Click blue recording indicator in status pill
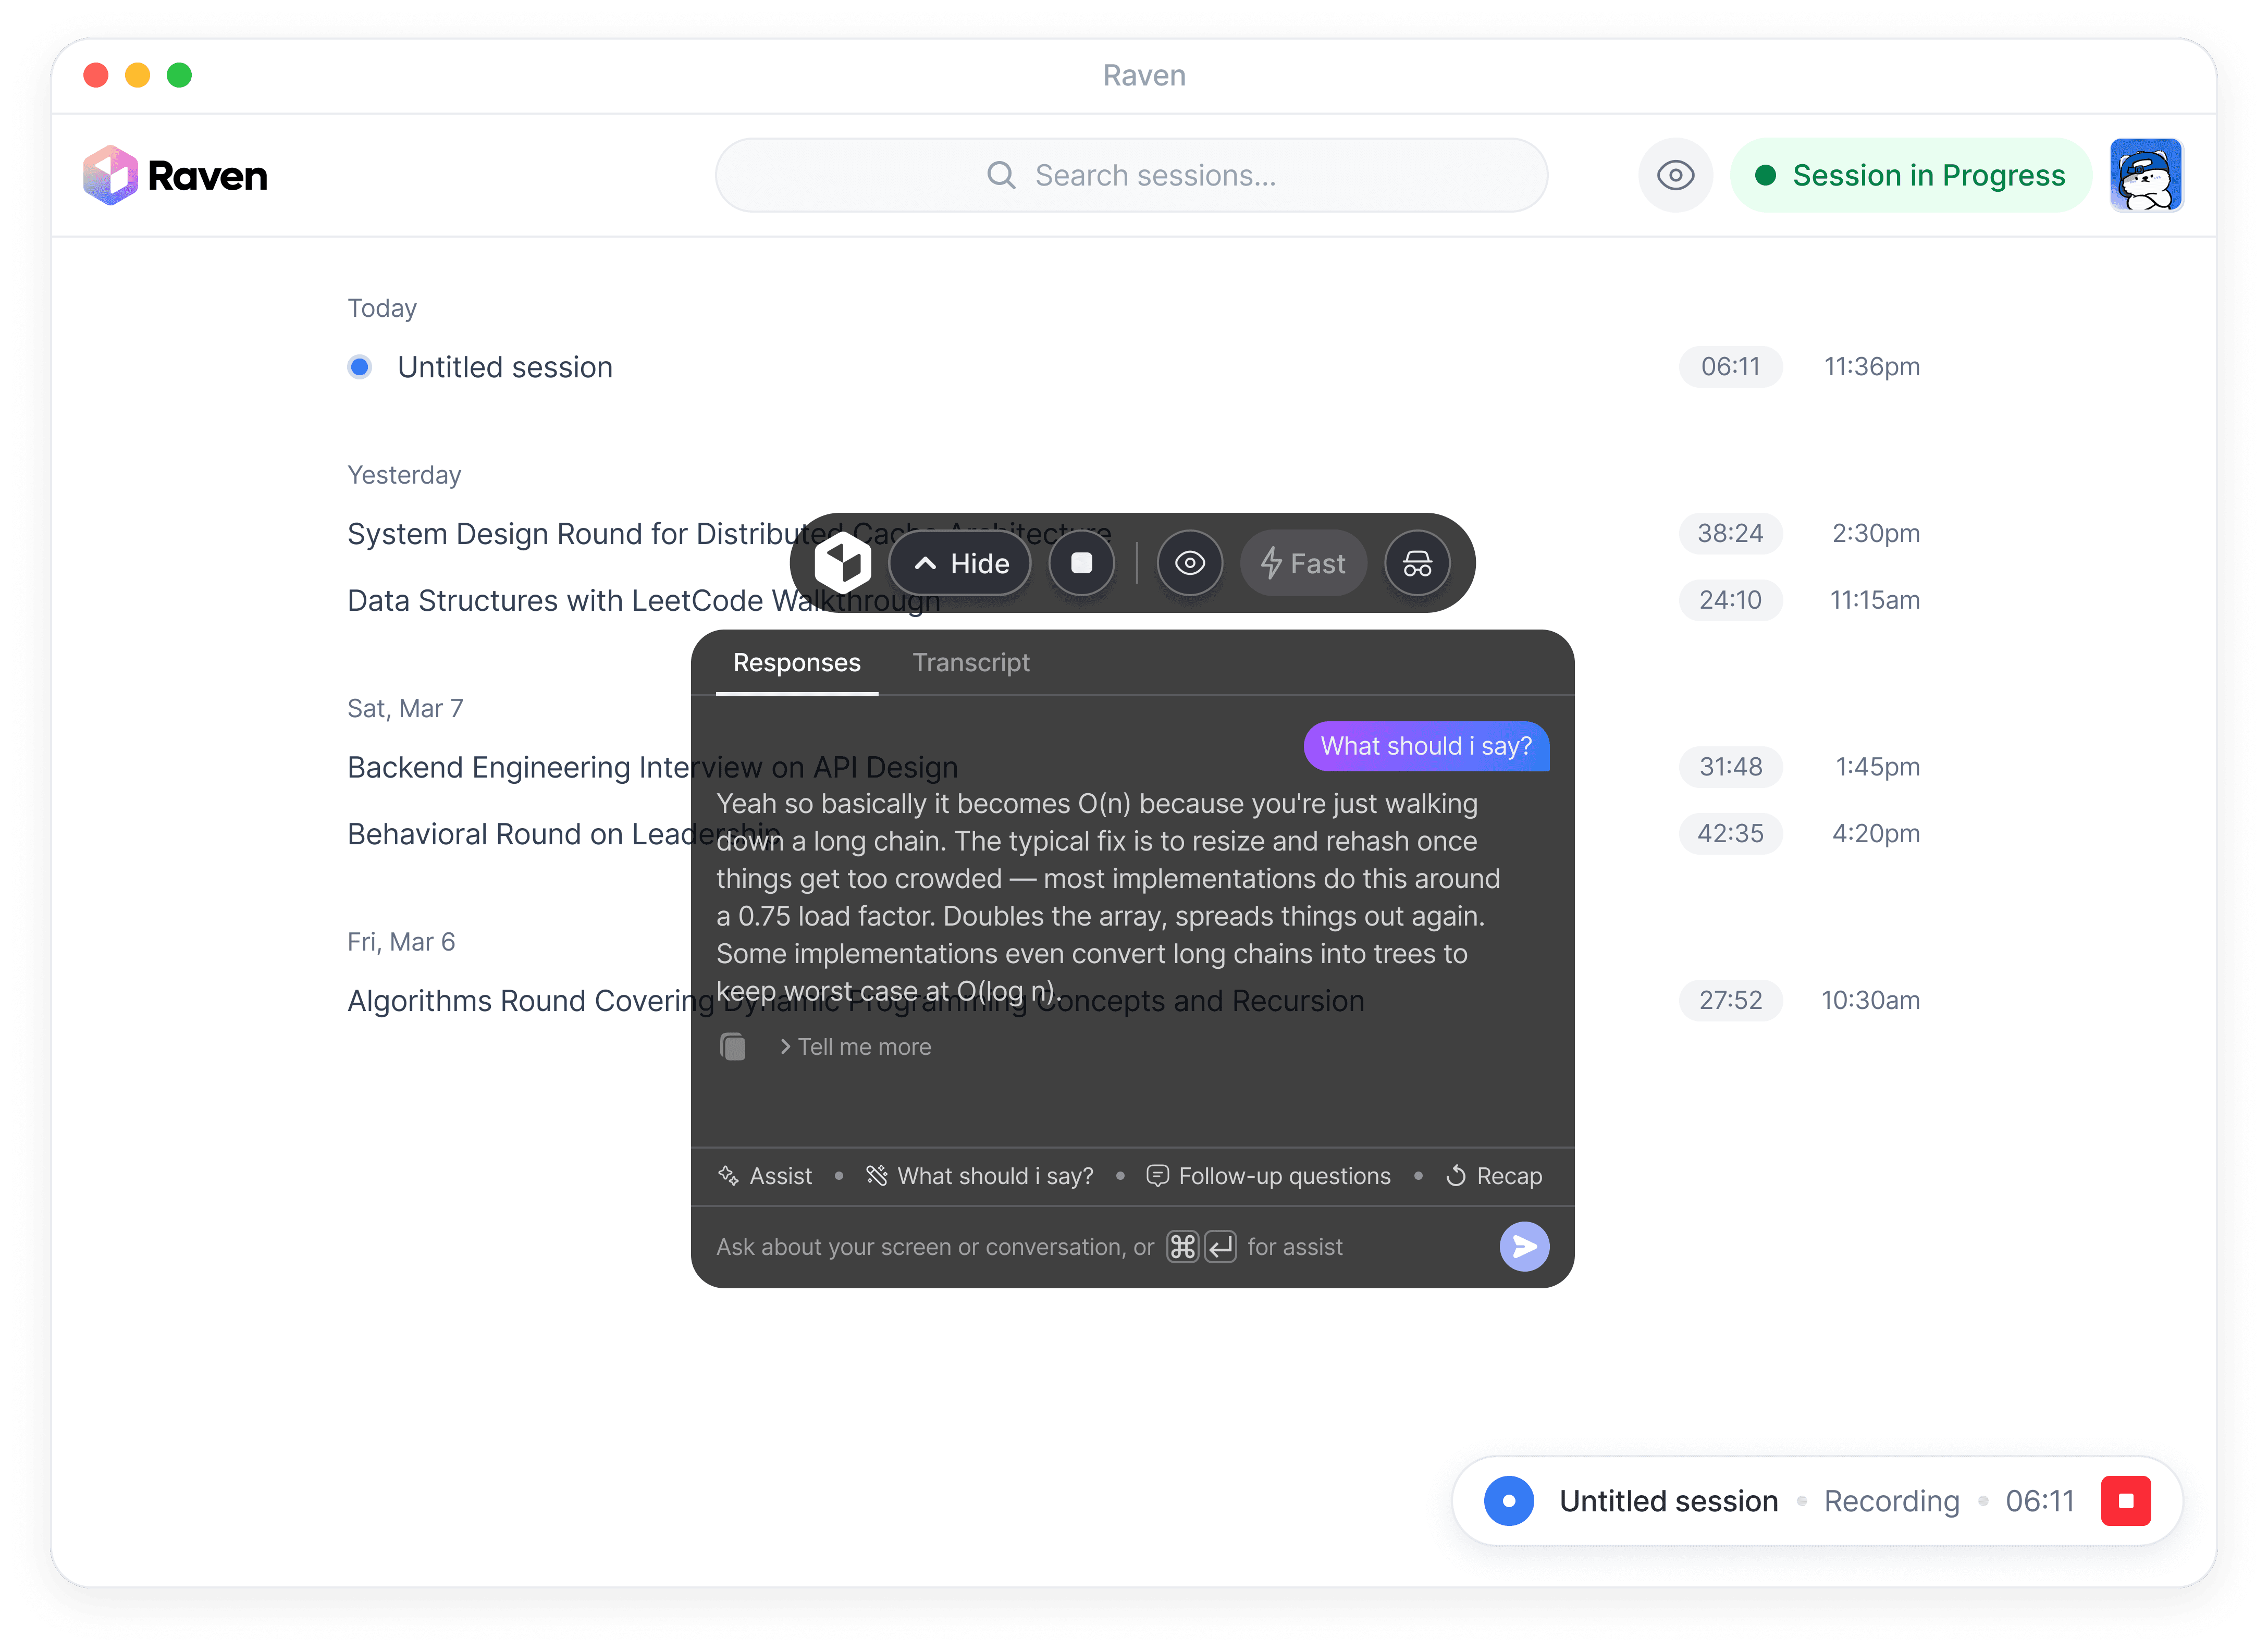Image resolution: width=2268 pixels, height=1651 pixels. (x=1508, y=1500)
